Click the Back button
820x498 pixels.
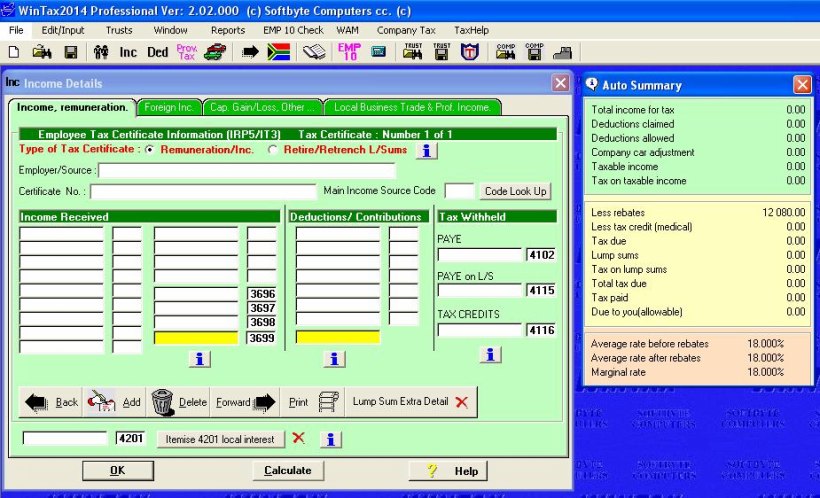tap(51, 402)
